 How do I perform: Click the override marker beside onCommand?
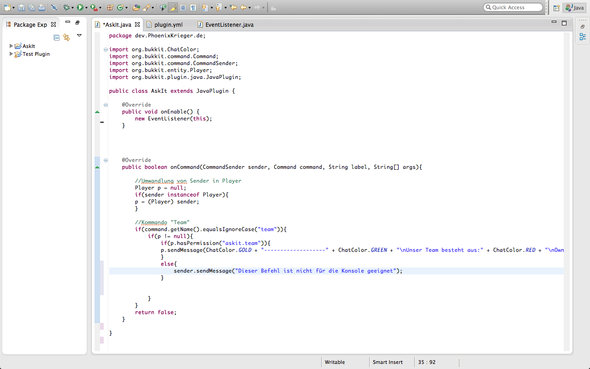click(97, 167)
